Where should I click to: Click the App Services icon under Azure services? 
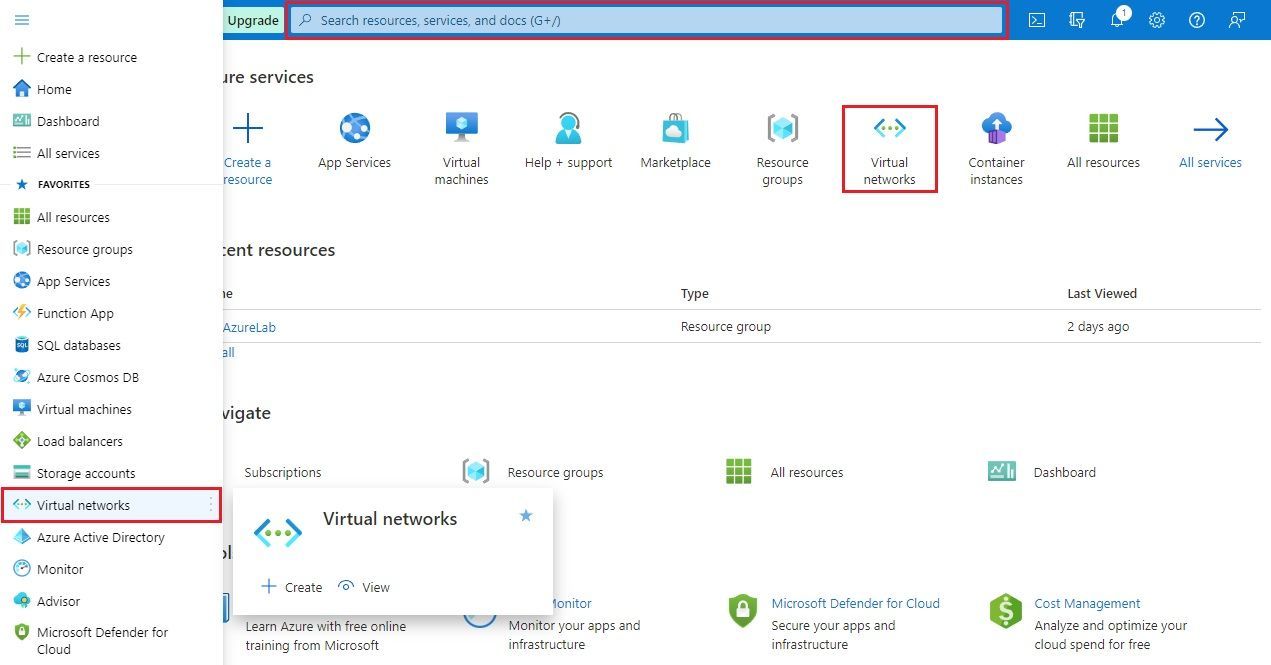click(354, 129)
